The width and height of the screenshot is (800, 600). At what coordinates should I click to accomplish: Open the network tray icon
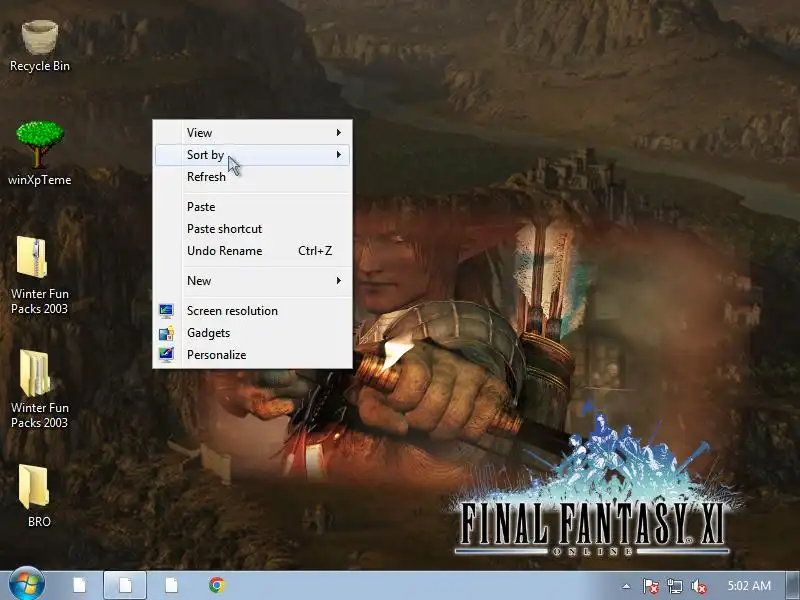pyautogui.click(x=674, y=586)
